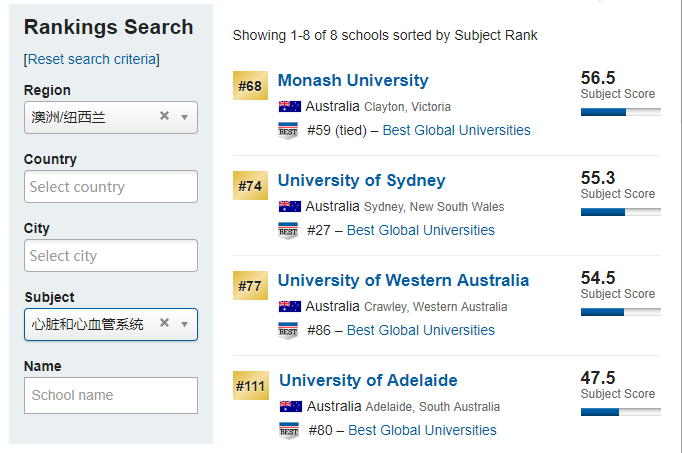The width and height of the screenshot is (682, 453).
Task: Focus the Select country field
Action: (x=111, y=187)
